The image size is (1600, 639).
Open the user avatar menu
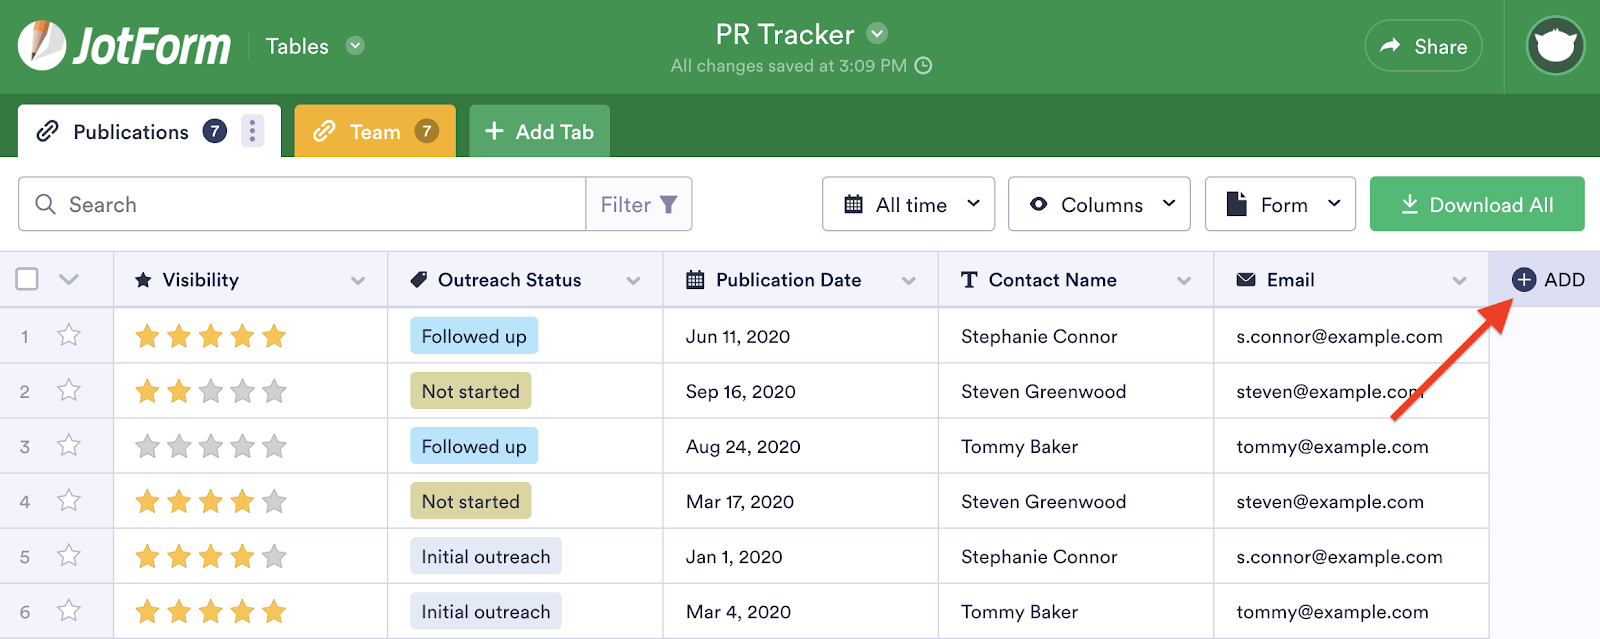[1555, 46]
